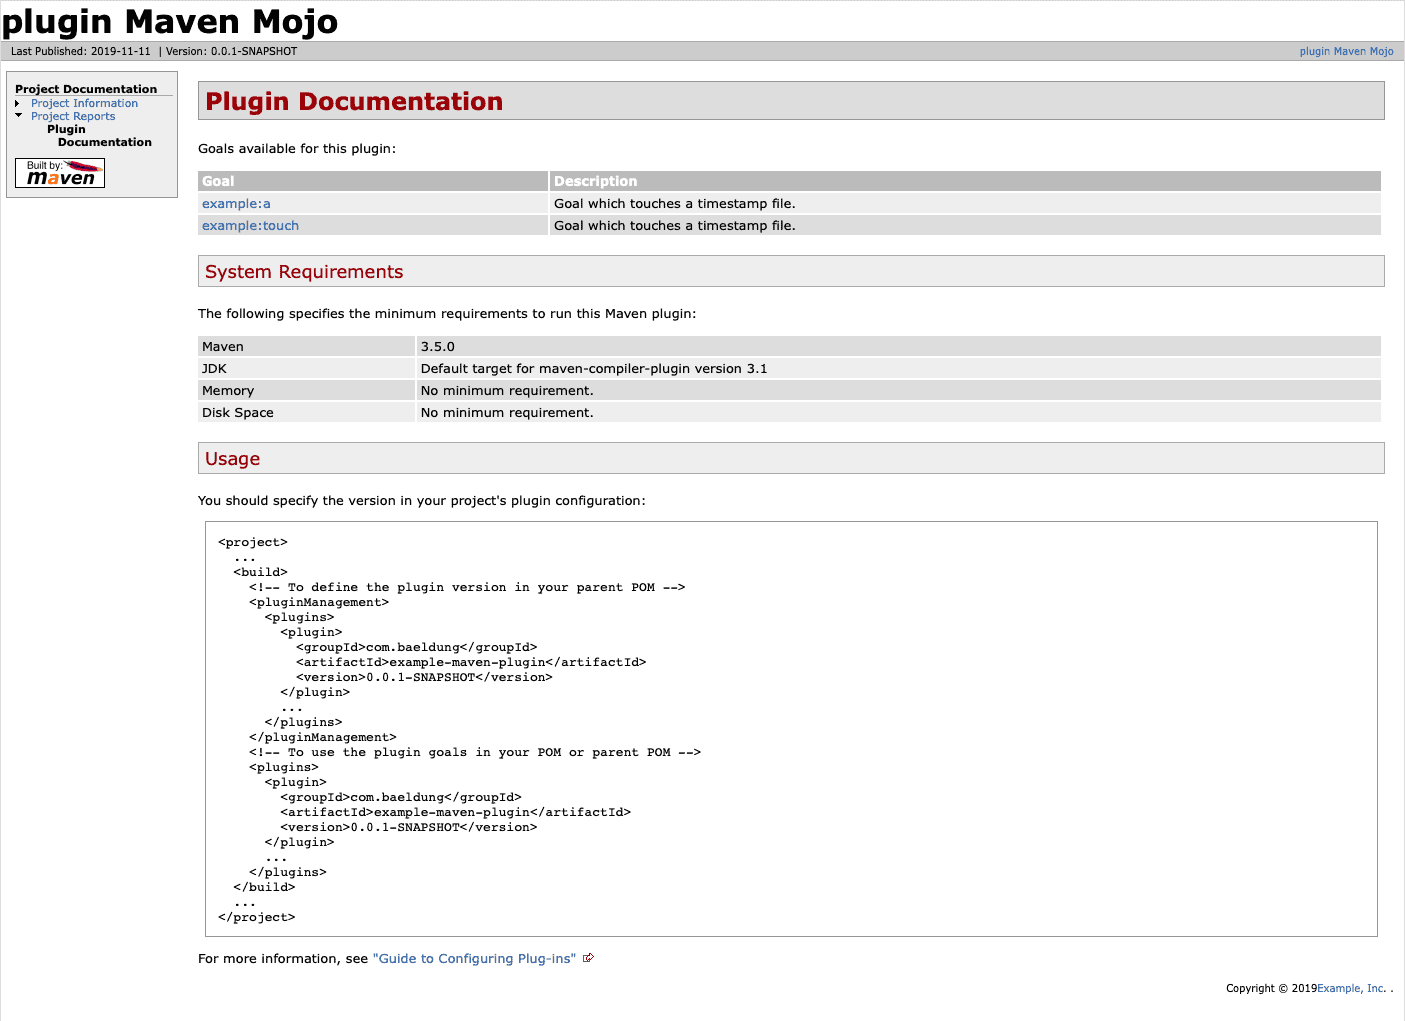Click the Built by Maven logo
Viewport: 1405px width, 1021px height.
coord(60,173)
